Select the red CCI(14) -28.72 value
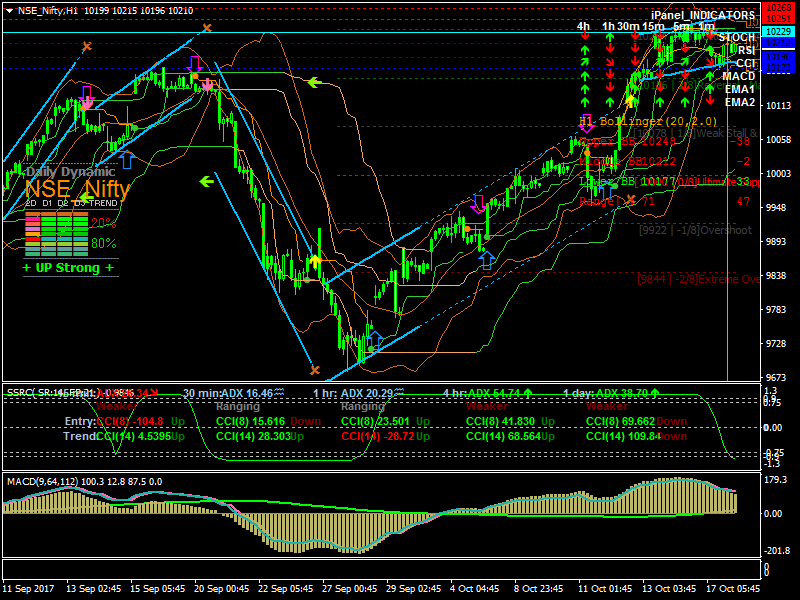Image resolution: width=800 pixels, height=600 pixels. [x=378, y=436]
